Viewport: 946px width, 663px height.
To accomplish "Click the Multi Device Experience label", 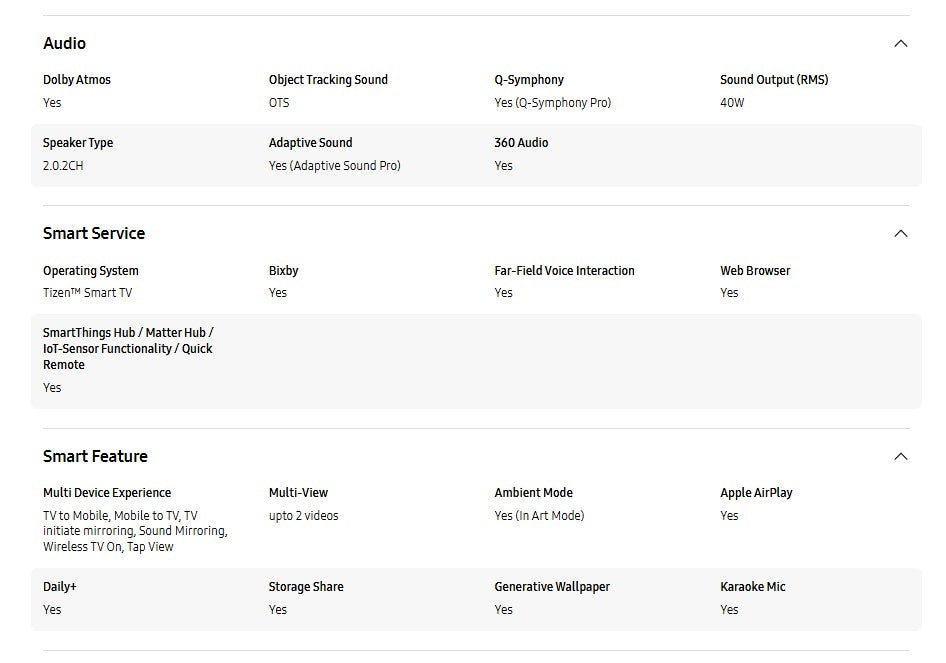I will (x=107, y=493).
